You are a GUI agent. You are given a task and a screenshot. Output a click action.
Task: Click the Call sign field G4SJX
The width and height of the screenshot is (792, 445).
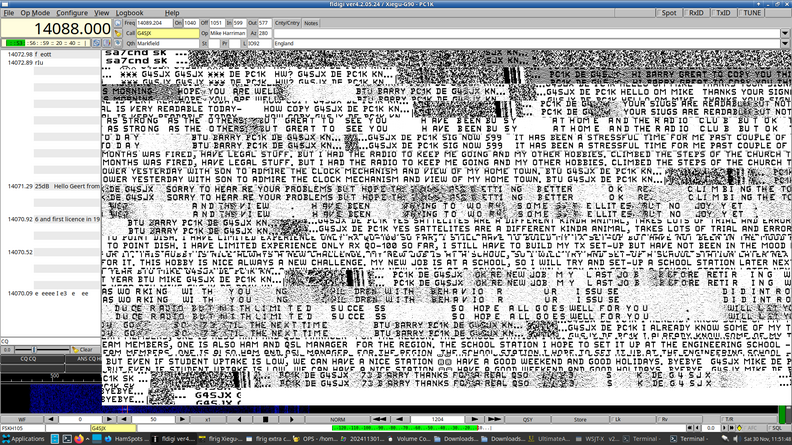[x=168, y=33]
